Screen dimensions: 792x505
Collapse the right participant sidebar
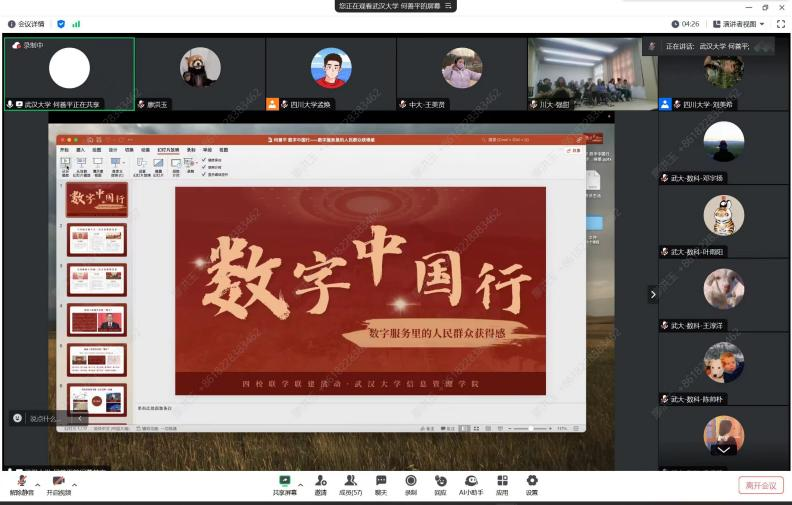point(653,294)
